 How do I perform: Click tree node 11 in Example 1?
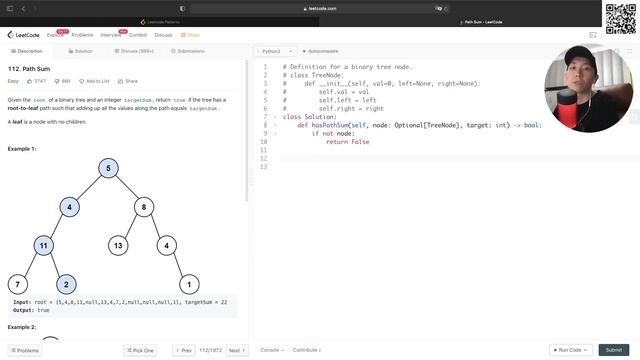tap(44, 246)
